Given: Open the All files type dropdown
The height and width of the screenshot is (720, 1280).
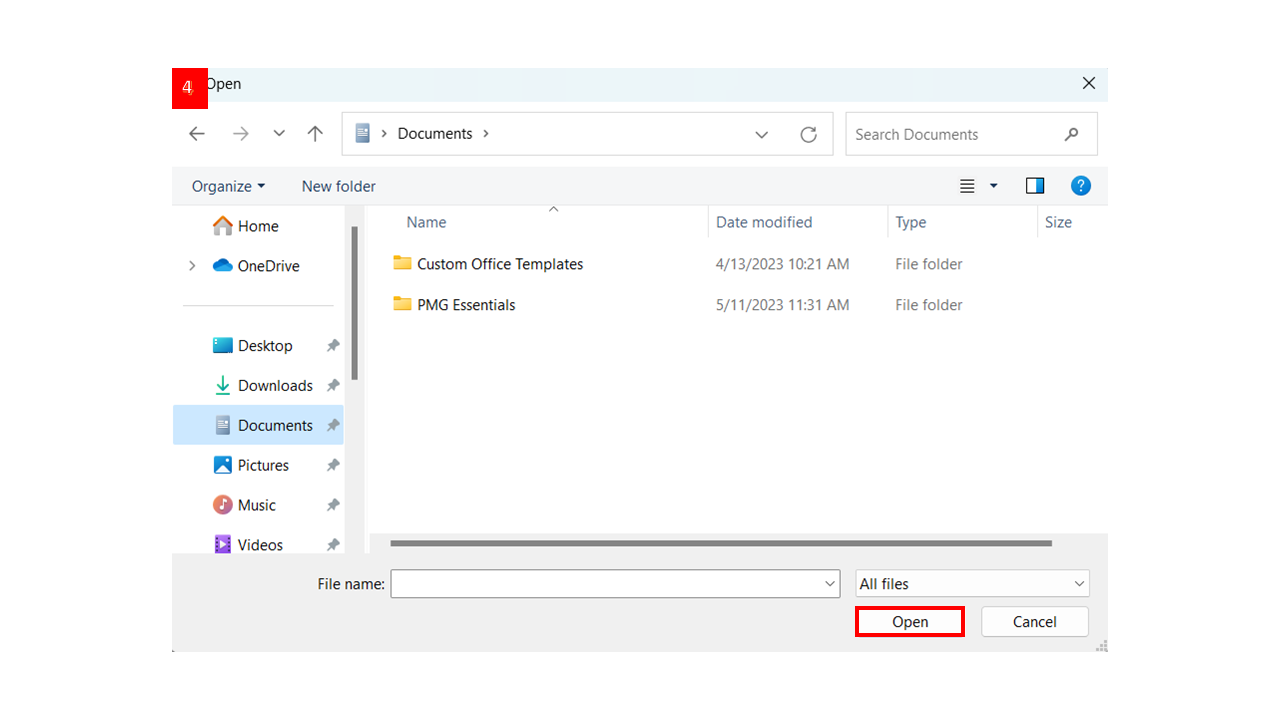Looking at the screenshot, I should pos(972,584).
